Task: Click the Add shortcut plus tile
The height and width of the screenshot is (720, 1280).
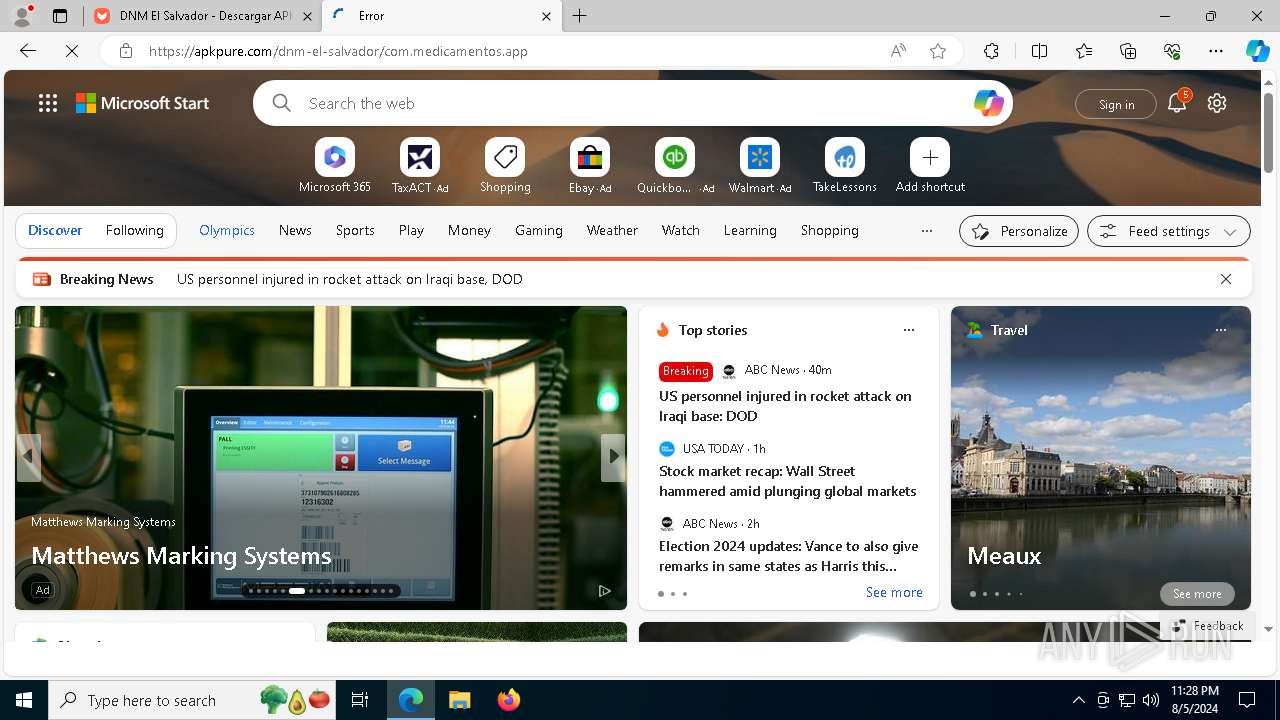Action: tap(930, 157)
